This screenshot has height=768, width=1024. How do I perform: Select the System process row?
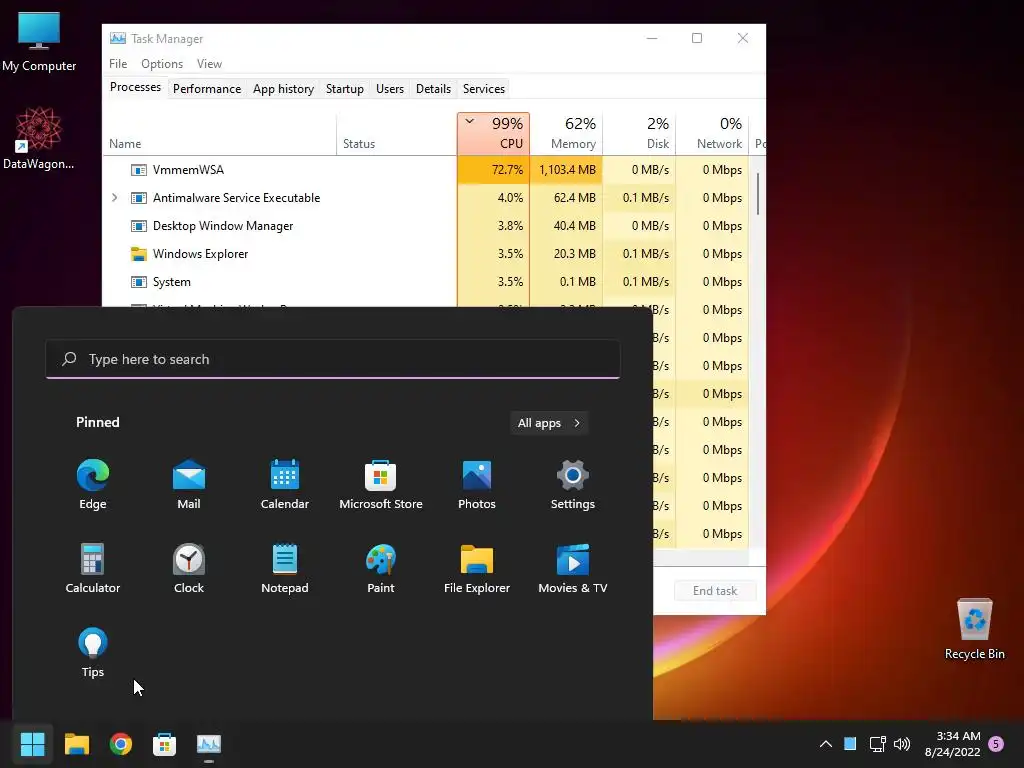click(x=426, y=282)
